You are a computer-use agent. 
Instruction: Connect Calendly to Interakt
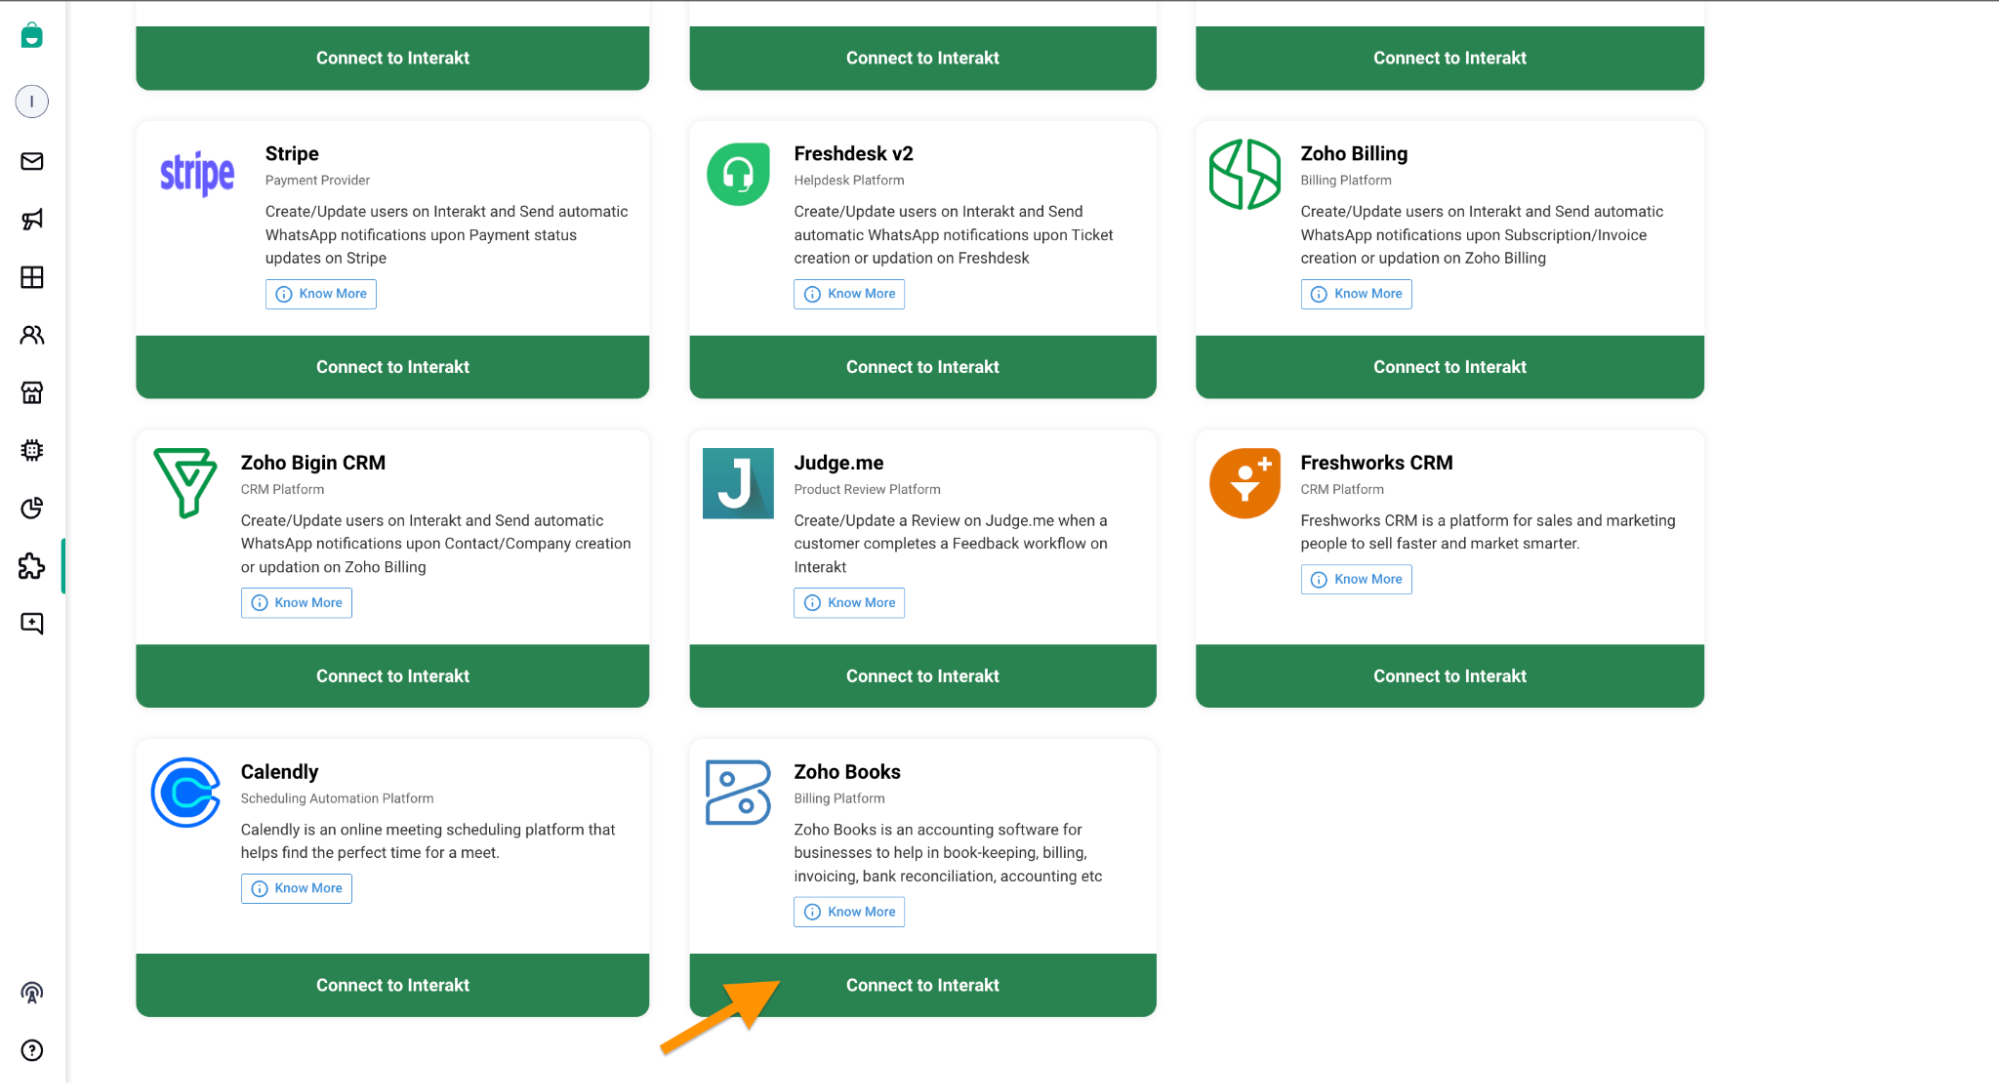click(392, 984)
